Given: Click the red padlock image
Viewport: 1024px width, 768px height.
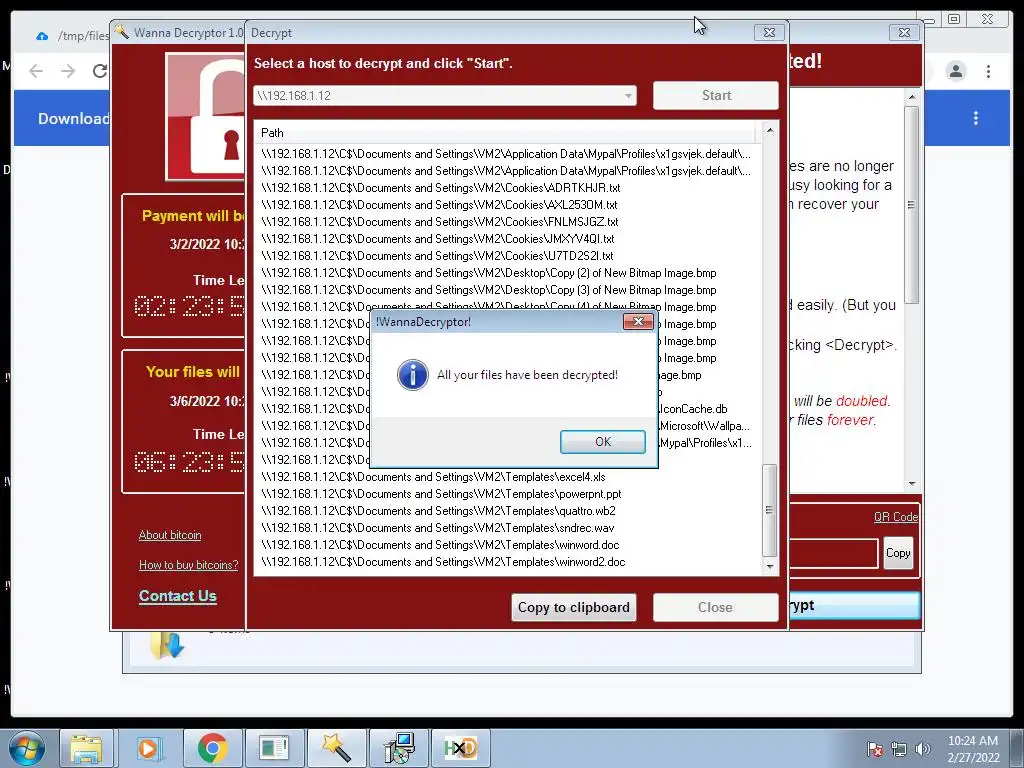Looking at the screenshot, I should click(x=206, y=117).
